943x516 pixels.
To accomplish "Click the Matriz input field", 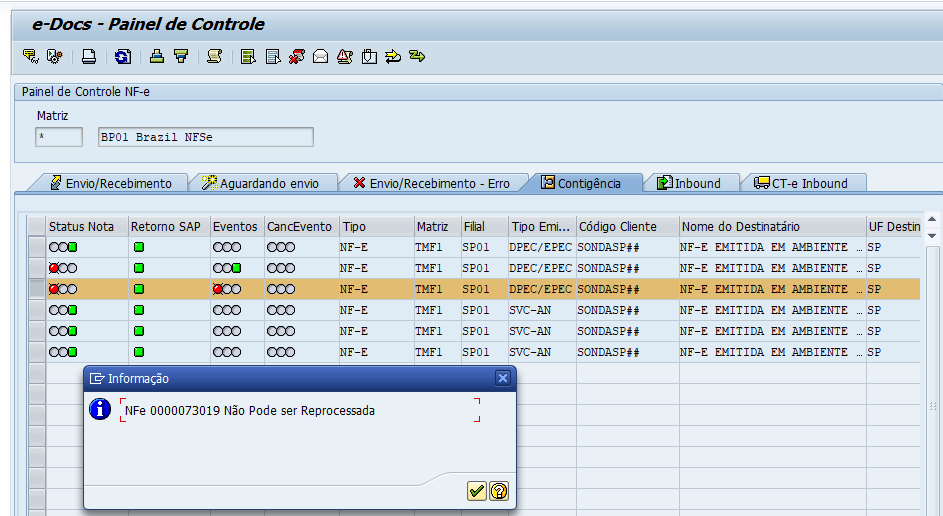I will 58,137.
